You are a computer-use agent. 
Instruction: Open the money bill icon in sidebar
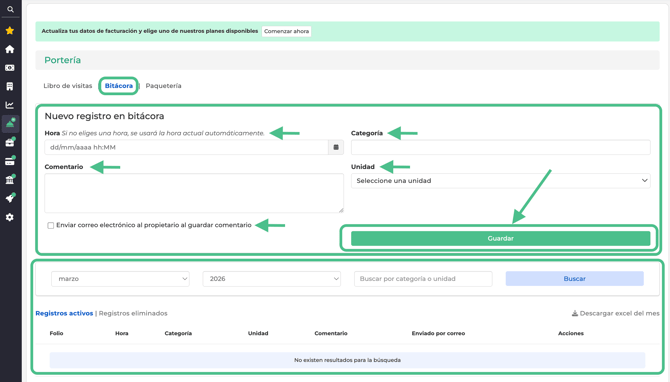pyautogui.click(x=10, y=68)
